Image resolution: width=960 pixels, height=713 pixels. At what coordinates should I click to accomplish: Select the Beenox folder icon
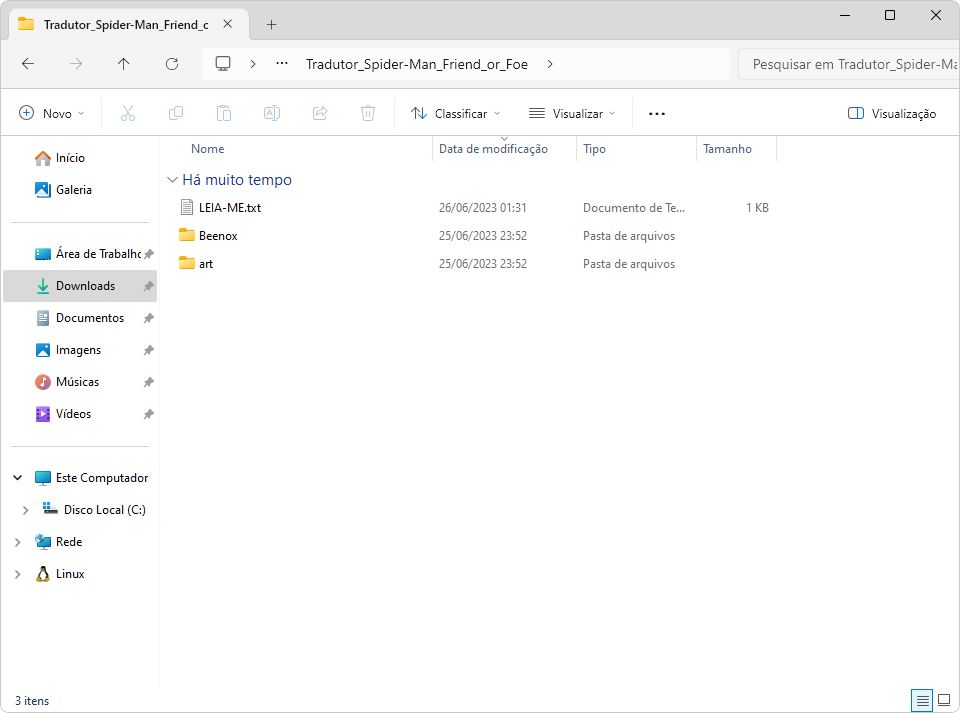[187, 235]
